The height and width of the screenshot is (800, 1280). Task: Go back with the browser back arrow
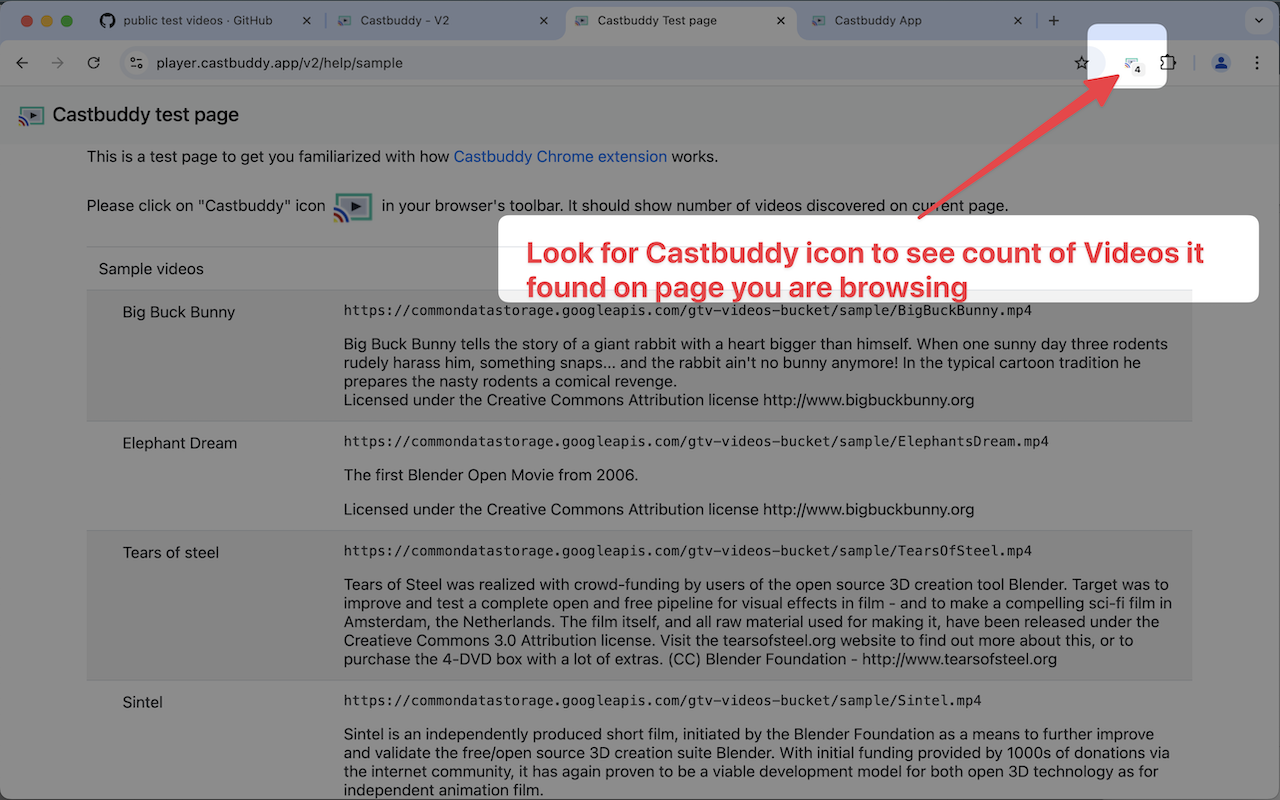(22, 63)
